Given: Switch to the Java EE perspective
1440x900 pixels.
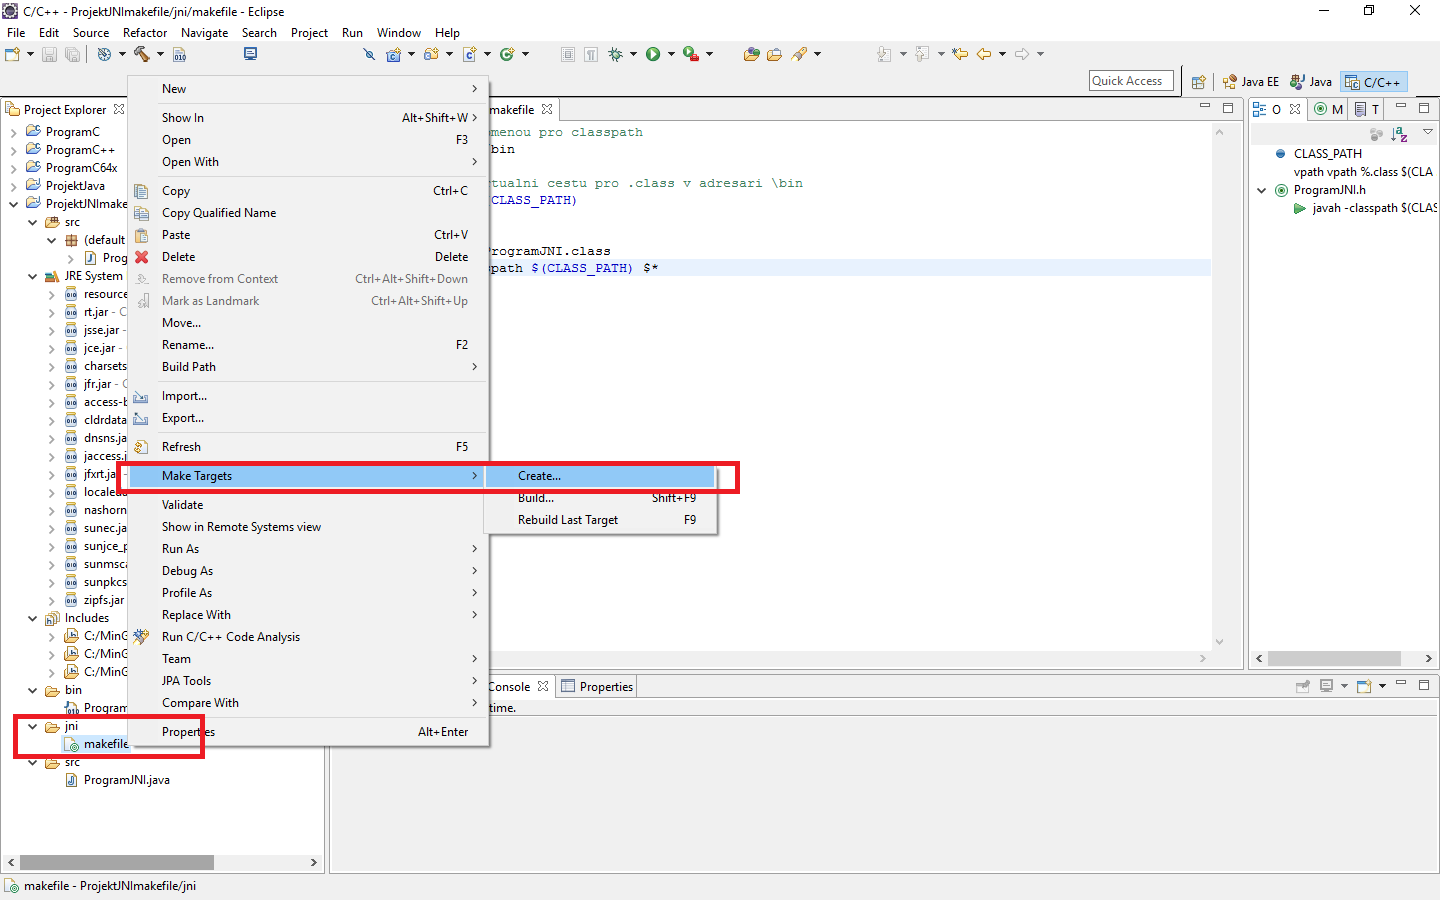Looking at the screenshot, I should (1250, 81).
